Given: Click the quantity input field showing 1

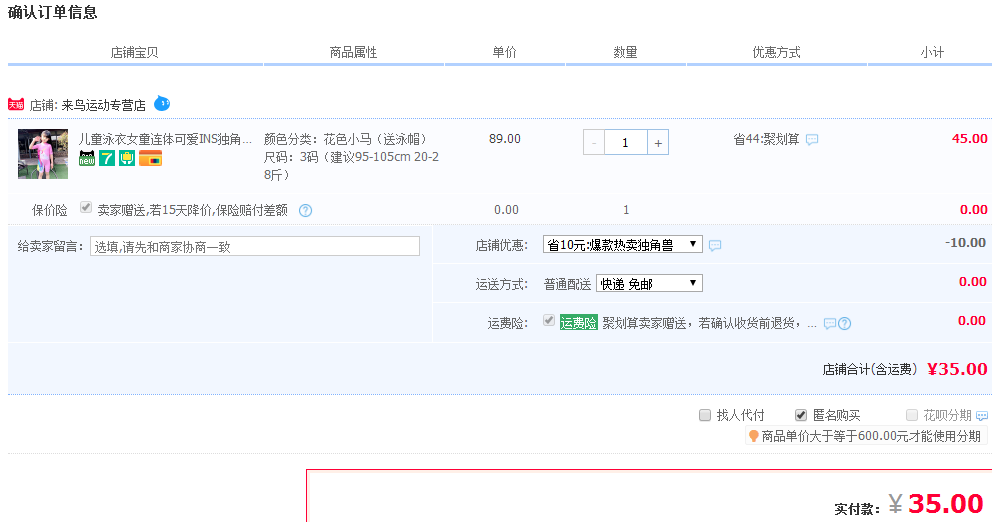Looking at the screenshot, I should tap(626, 142).
